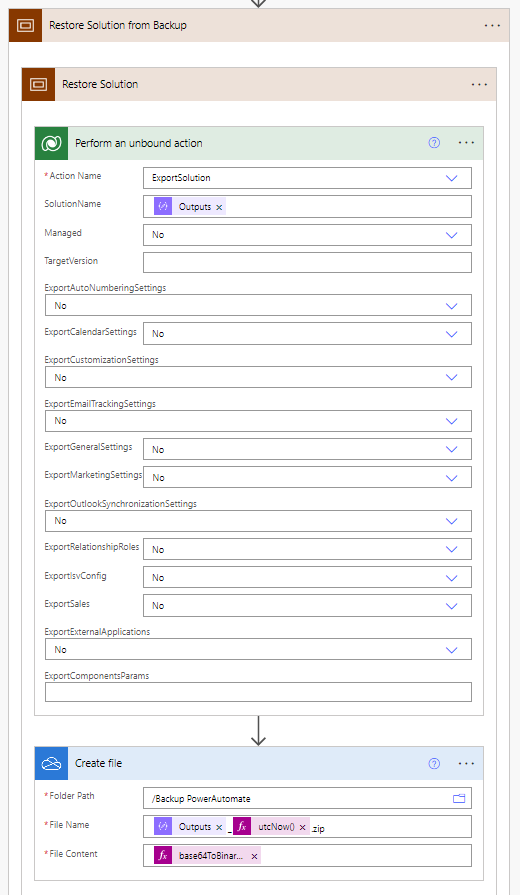The image size is (520, 895).
Task: Open the ExportGeneralSettings dropdown
Action: point(452,449)
